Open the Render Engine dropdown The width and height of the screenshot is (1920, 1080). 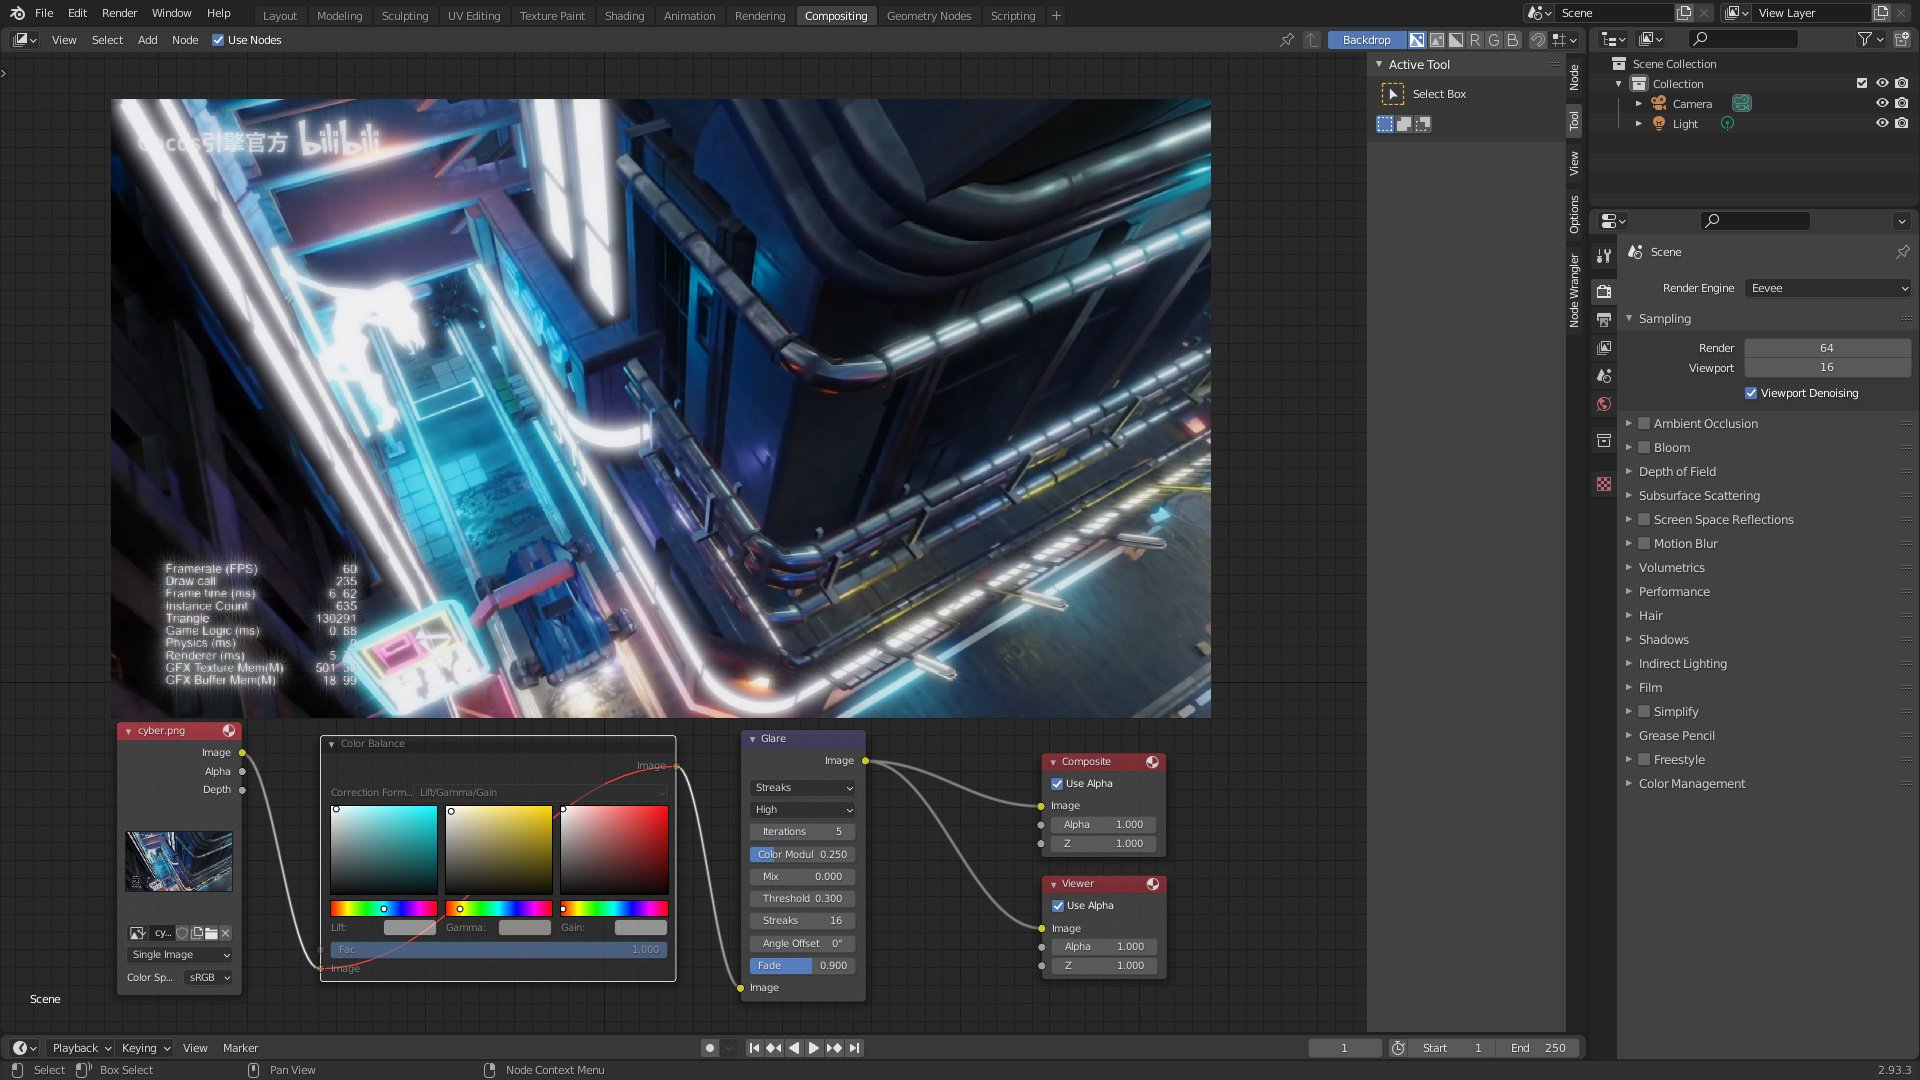[x=1828, y=288]
